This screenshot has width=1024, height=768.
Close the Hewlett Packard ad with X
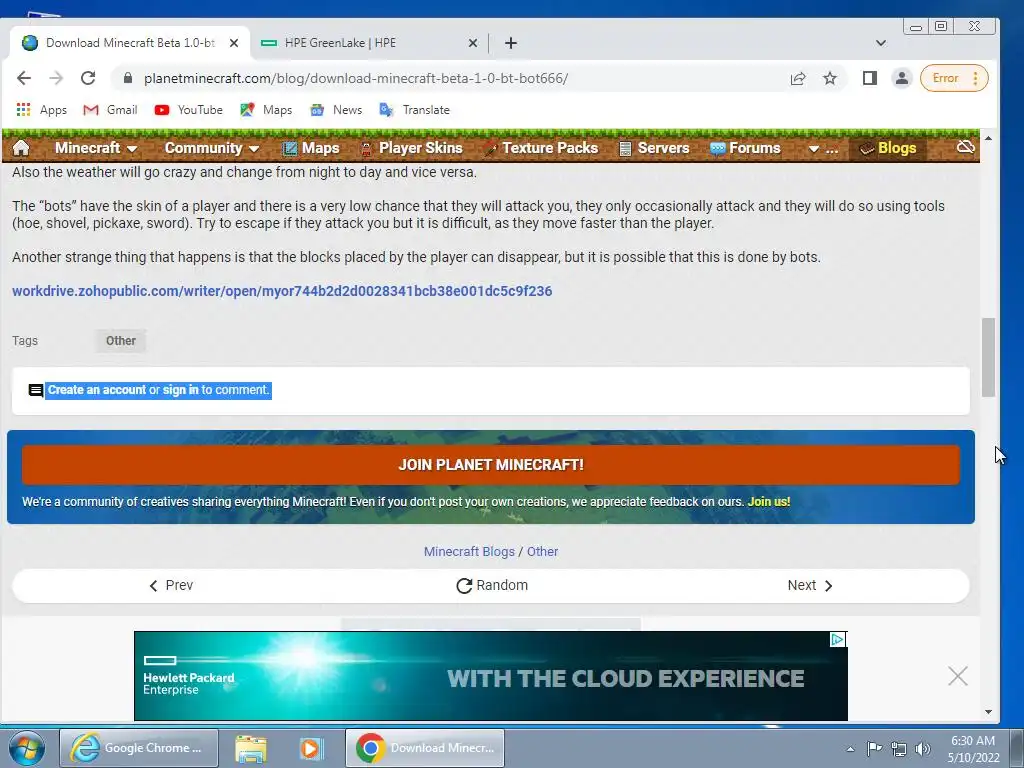(957, 676)
